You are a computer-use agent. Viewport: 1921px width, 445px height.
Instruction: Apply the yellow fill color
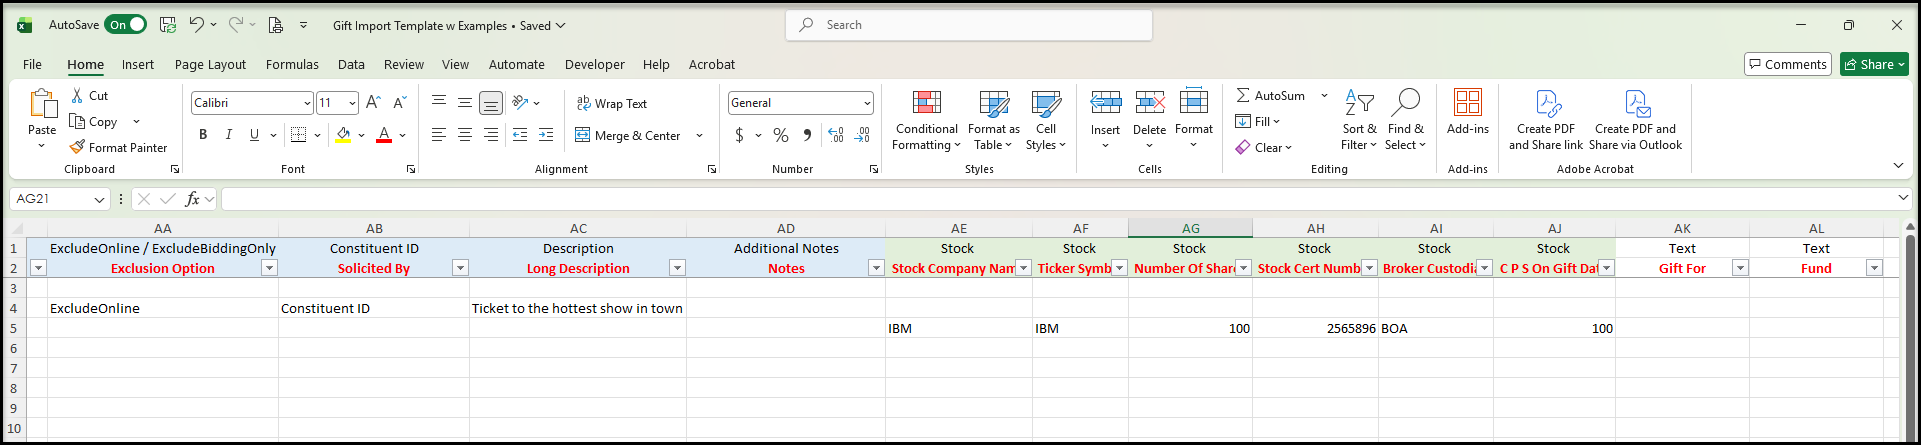343,135
